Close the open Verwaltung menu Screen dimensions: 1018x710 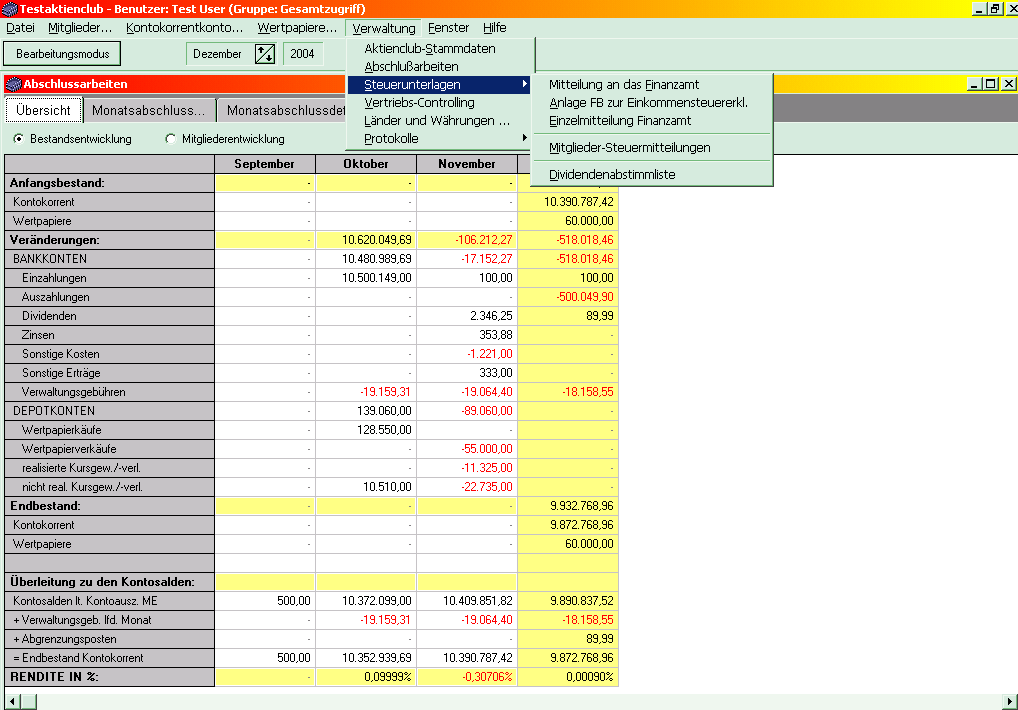click(x=384, y=29)
